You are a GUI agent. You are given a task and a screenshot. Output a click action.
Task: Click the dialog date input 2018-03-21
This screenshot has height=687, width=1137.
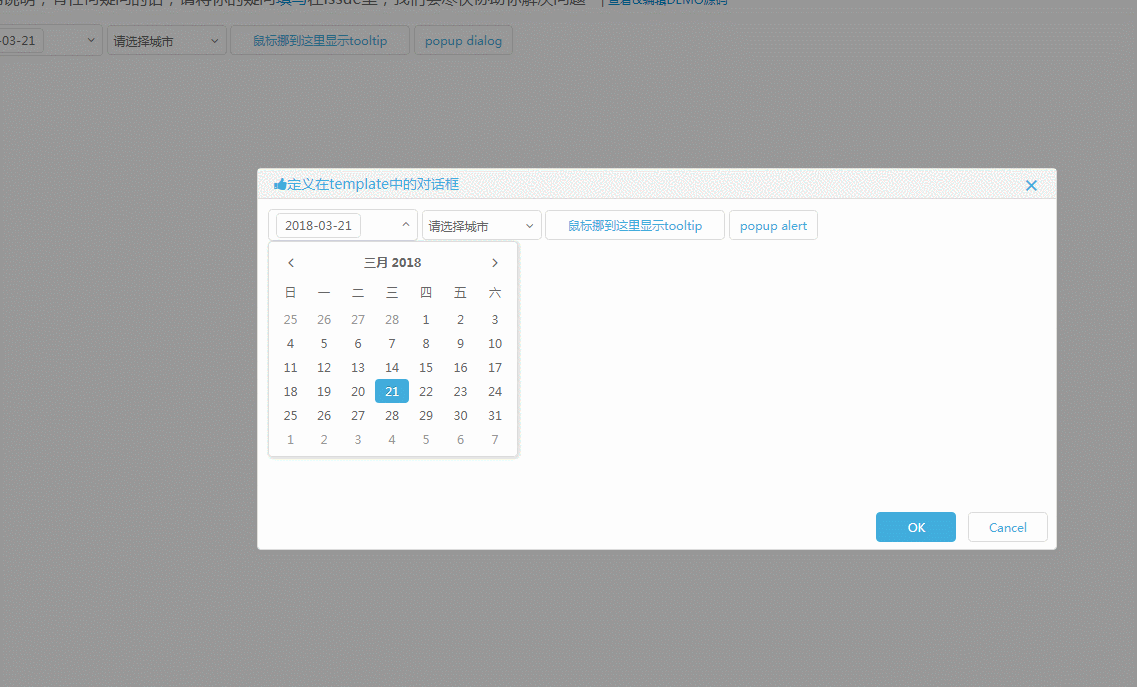[x=318, y=226]
